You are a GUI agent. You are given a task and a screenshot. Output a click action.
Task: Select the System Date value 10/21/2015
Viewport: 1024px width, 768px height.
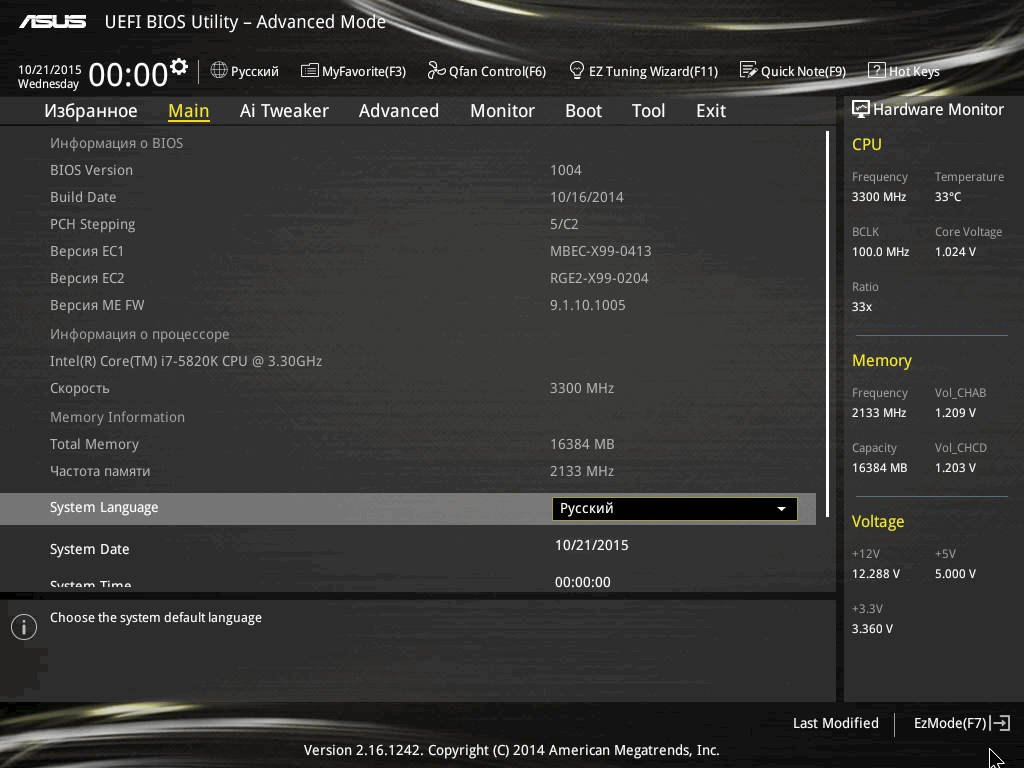click(592, 545)
